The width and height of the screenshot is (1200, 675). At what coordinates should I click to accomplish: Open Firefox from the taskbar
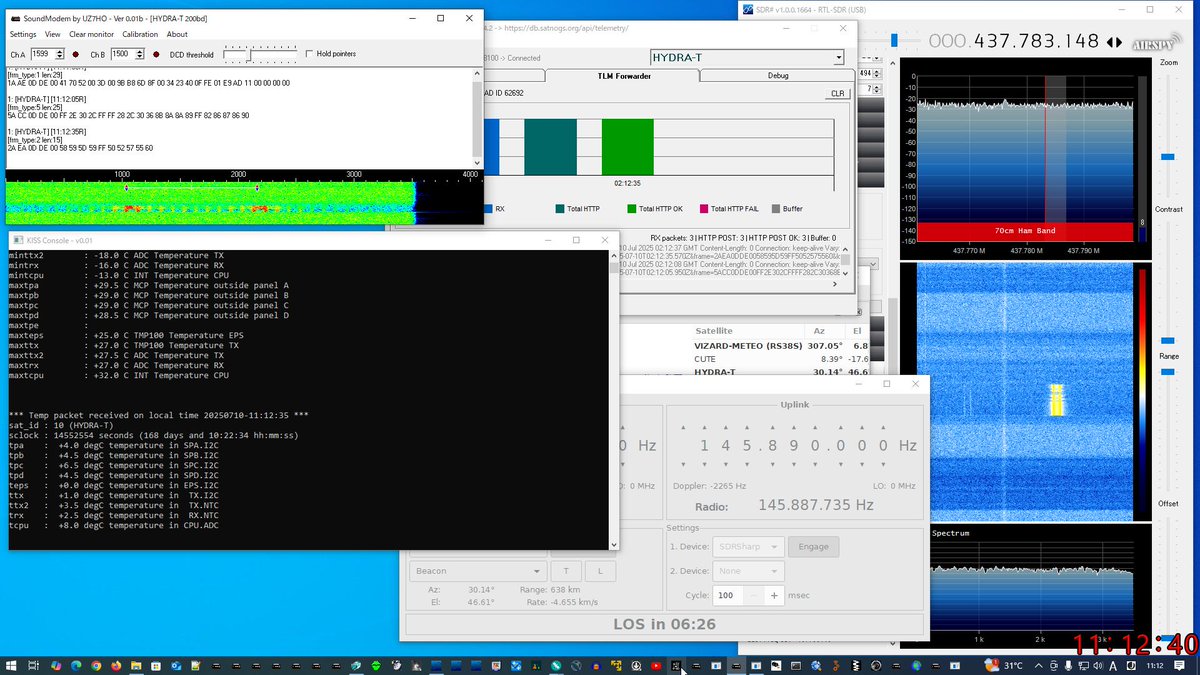coord(117,665)
